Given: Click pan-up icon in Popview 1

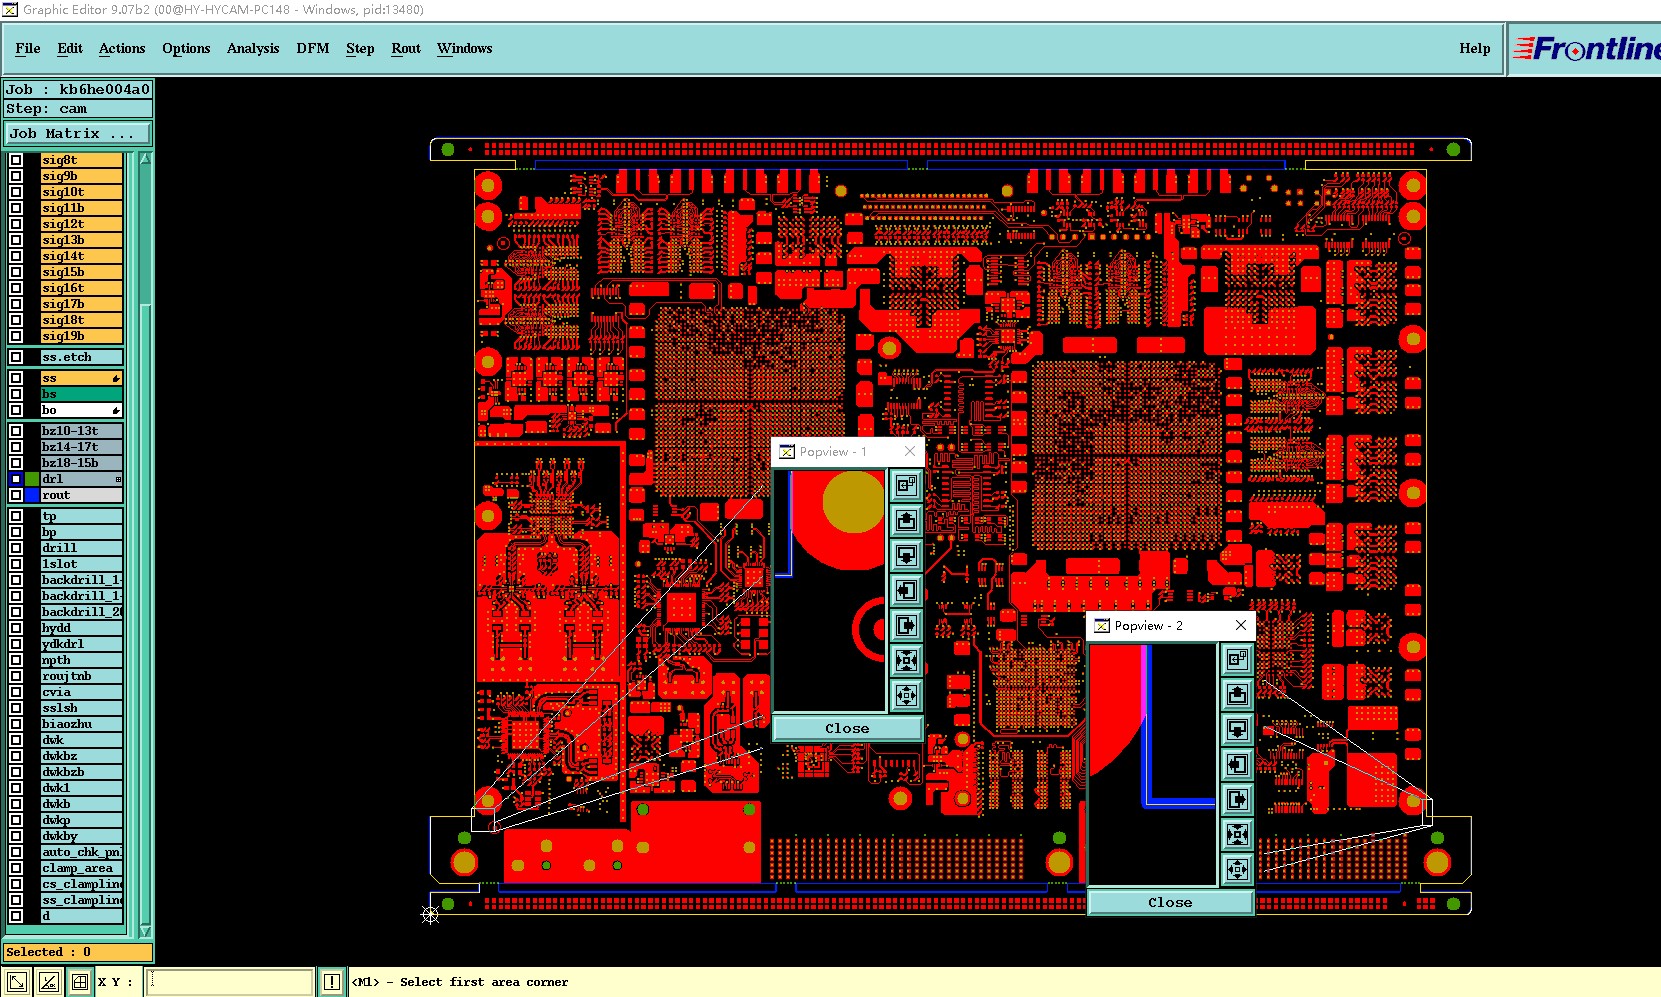Looking at the screenshot, I should click(906, 520).
